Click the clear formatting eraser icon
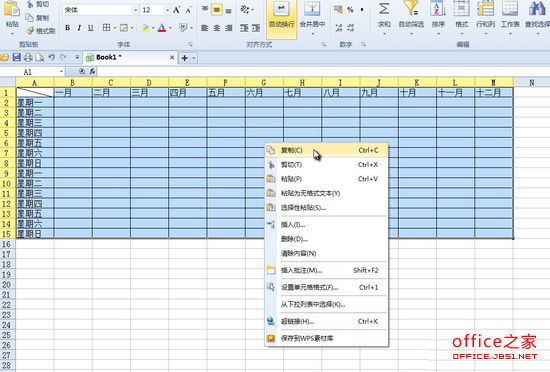This screenshot has height=372, width=550. 182,27
